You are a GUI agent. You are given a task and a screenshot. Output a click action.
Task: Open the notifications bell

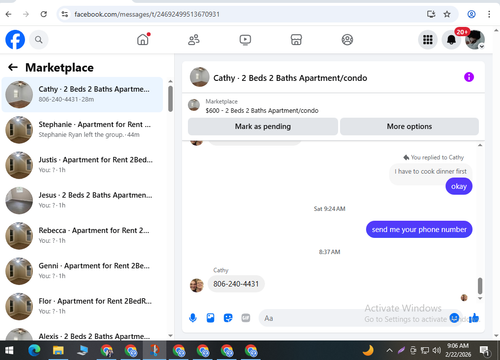[451, 40]
